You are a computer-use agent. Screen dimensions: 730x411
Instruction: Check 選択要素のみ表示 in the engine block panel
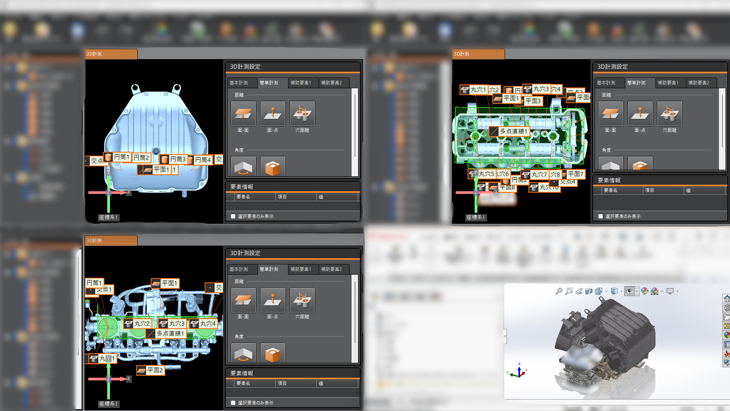click(234, 403)
